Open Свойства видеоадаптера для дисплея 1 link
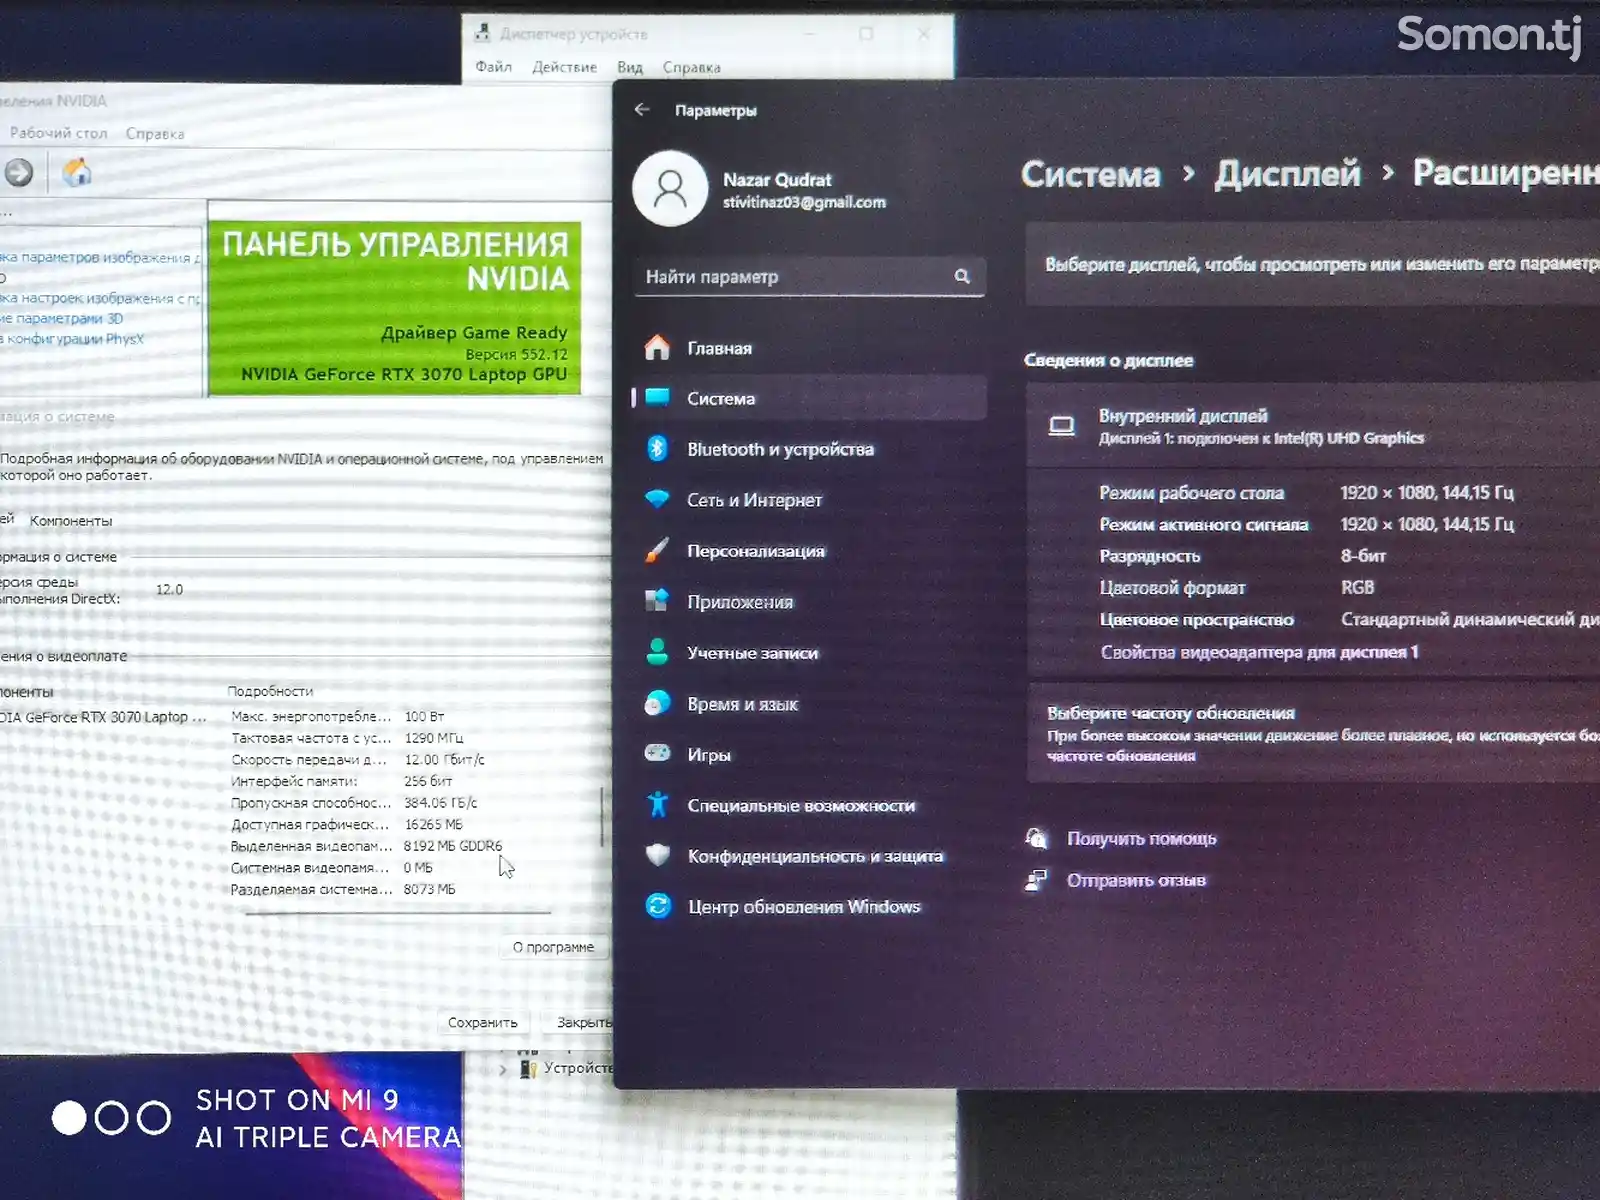 [x=1259, y=652]
